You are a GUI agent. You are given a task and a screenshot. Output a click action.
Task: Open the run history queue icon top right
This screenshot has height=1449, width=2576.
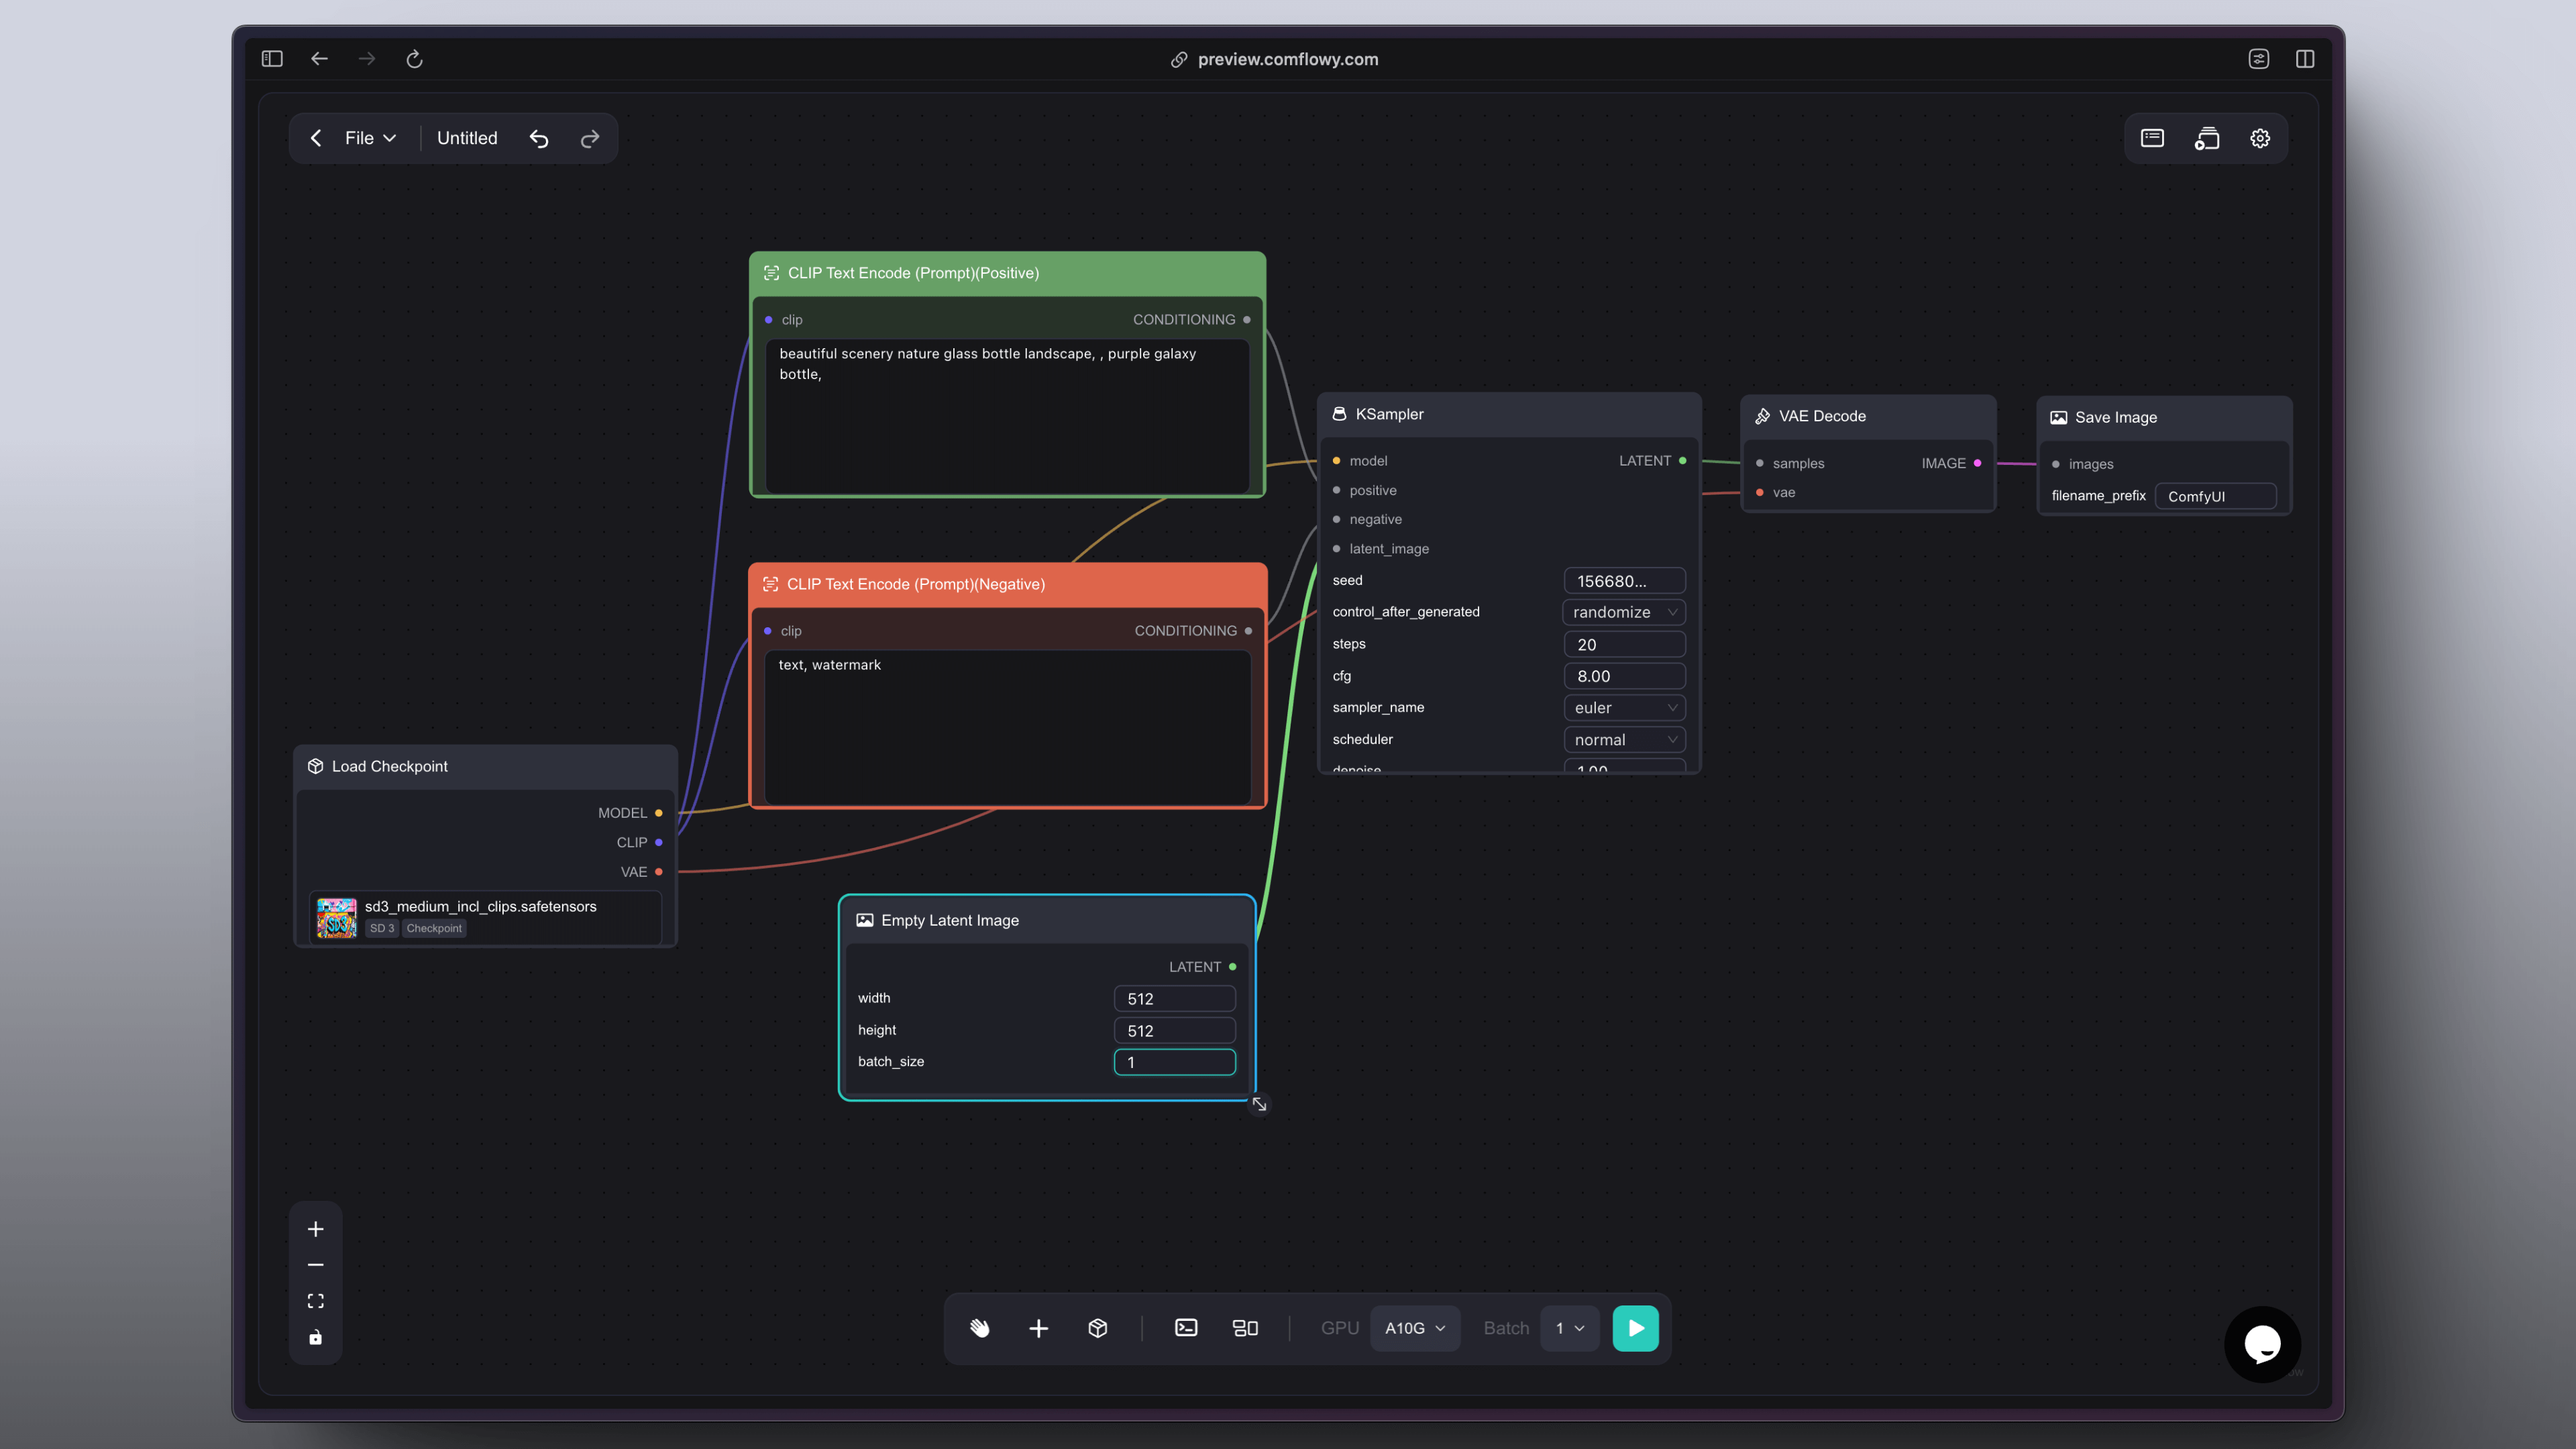coord(2206,138)
